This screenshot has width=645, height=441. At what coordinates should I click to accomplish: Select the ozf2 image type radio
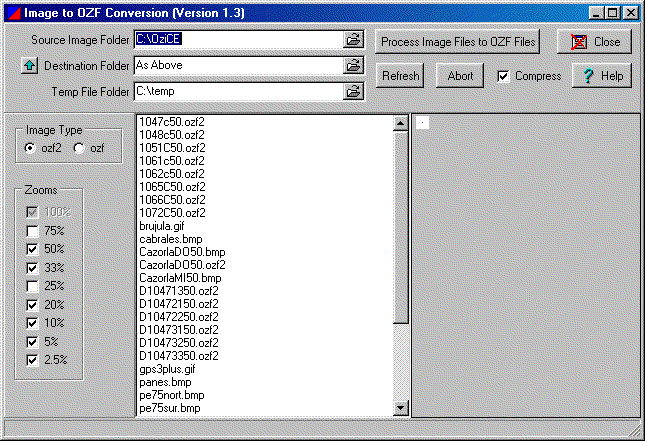[30, 148]
